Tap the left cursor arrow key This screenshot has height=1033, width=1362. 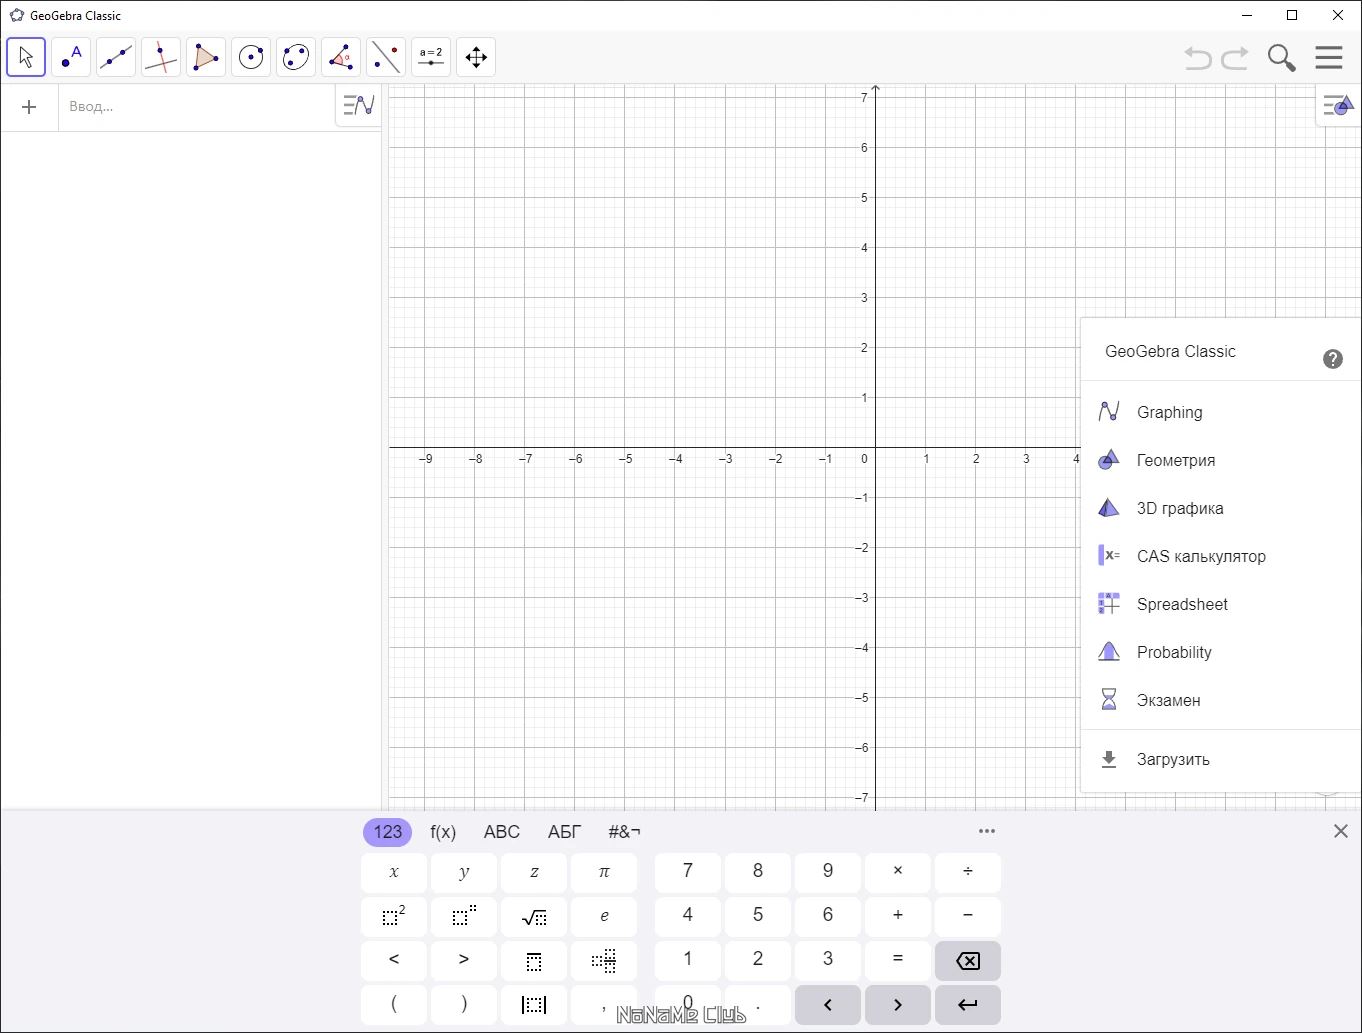(x=828, y=1004)
